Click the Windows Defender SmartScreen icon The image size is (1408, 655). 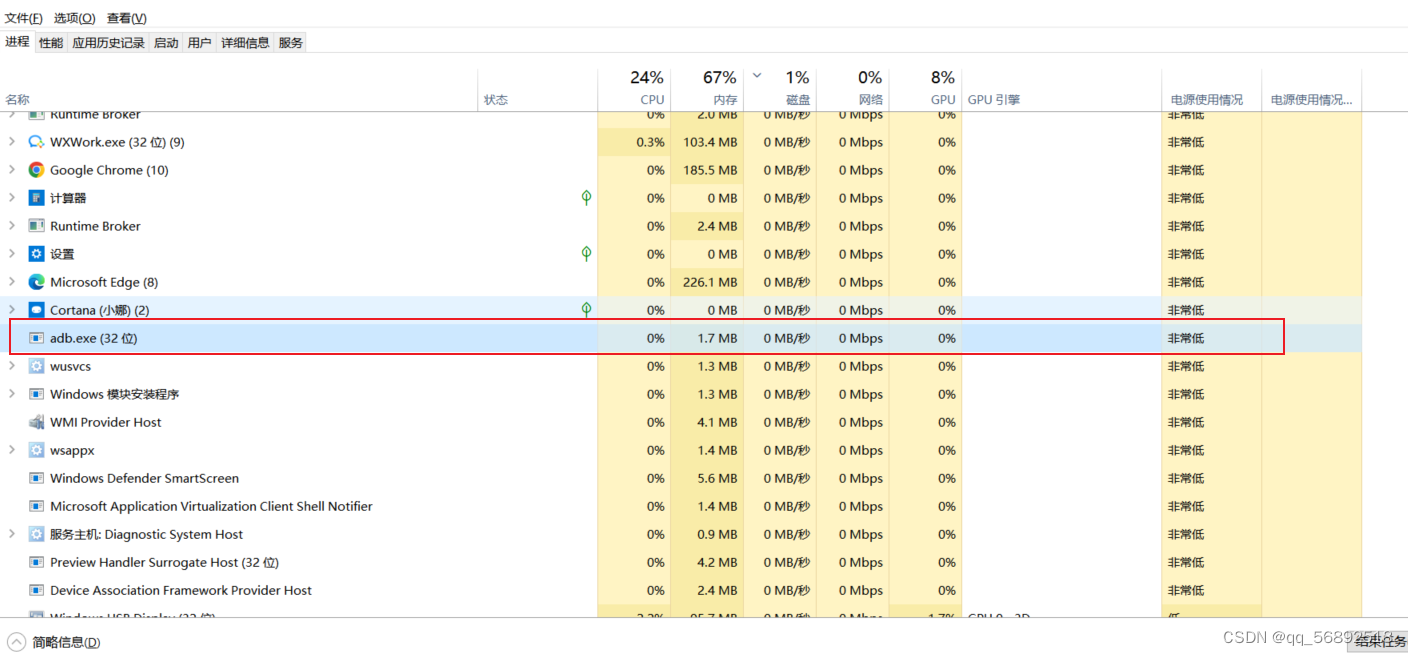(x=37, y=478)
